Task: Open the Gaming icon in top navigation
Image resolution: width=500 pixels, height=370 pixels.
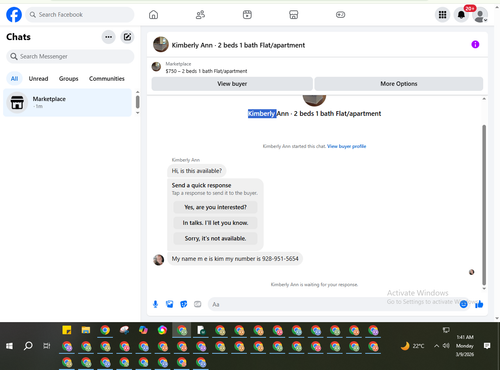Action: pos(340,15)
